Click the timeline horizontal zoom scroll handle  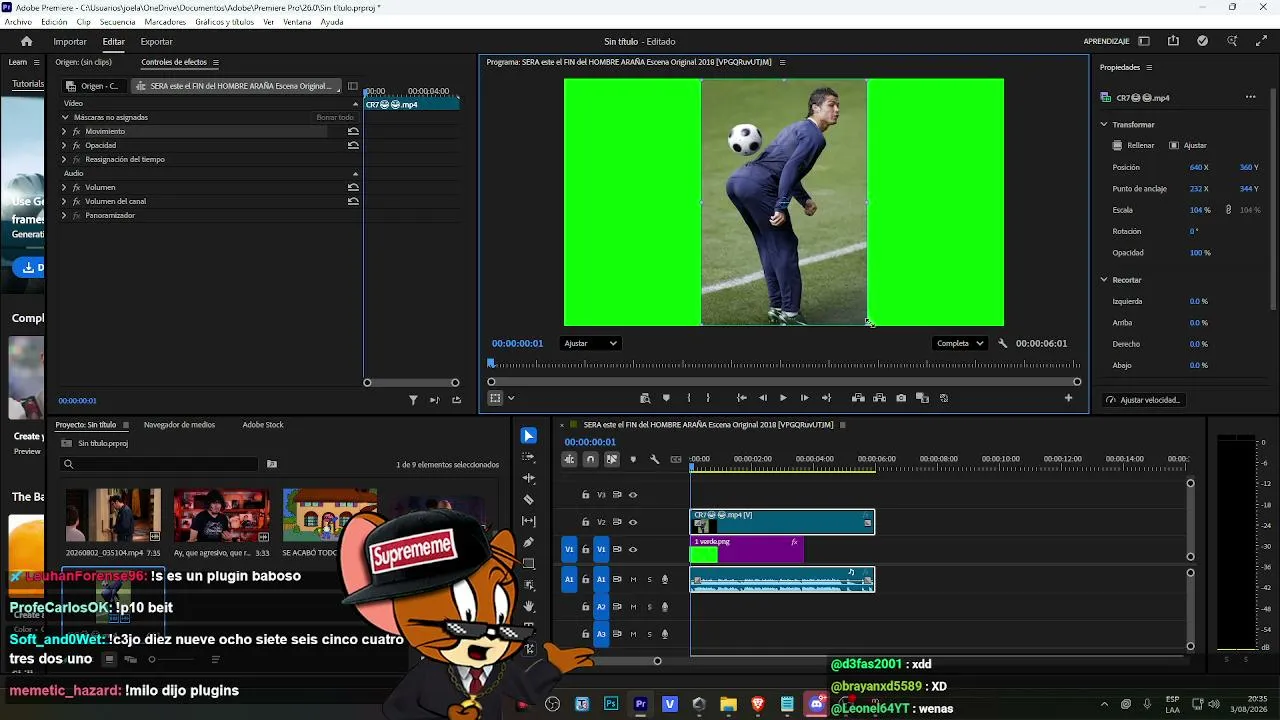coord(657,661)
